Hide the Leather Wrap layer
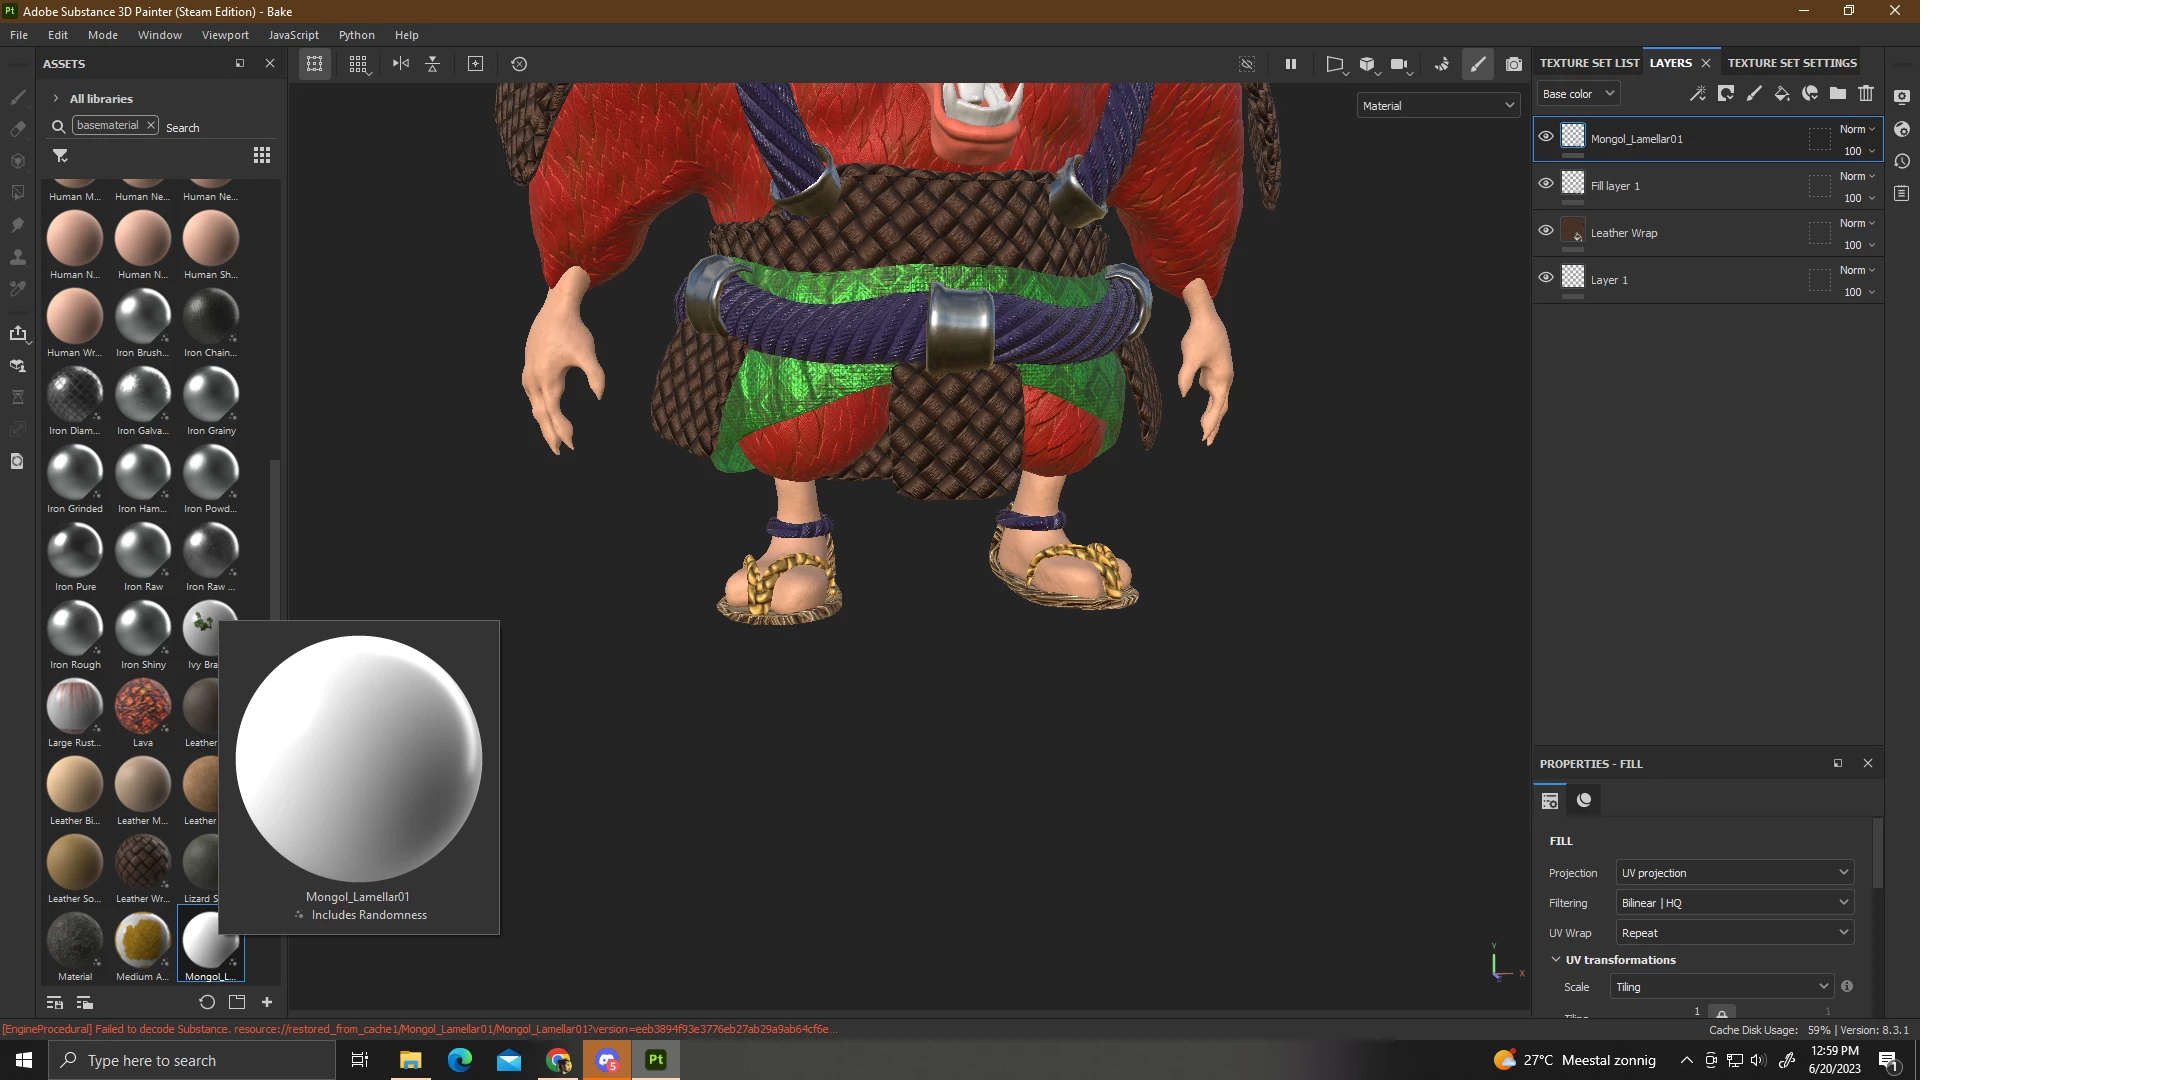The width and height of the screenshot is (2168, 1080). 1546,230
